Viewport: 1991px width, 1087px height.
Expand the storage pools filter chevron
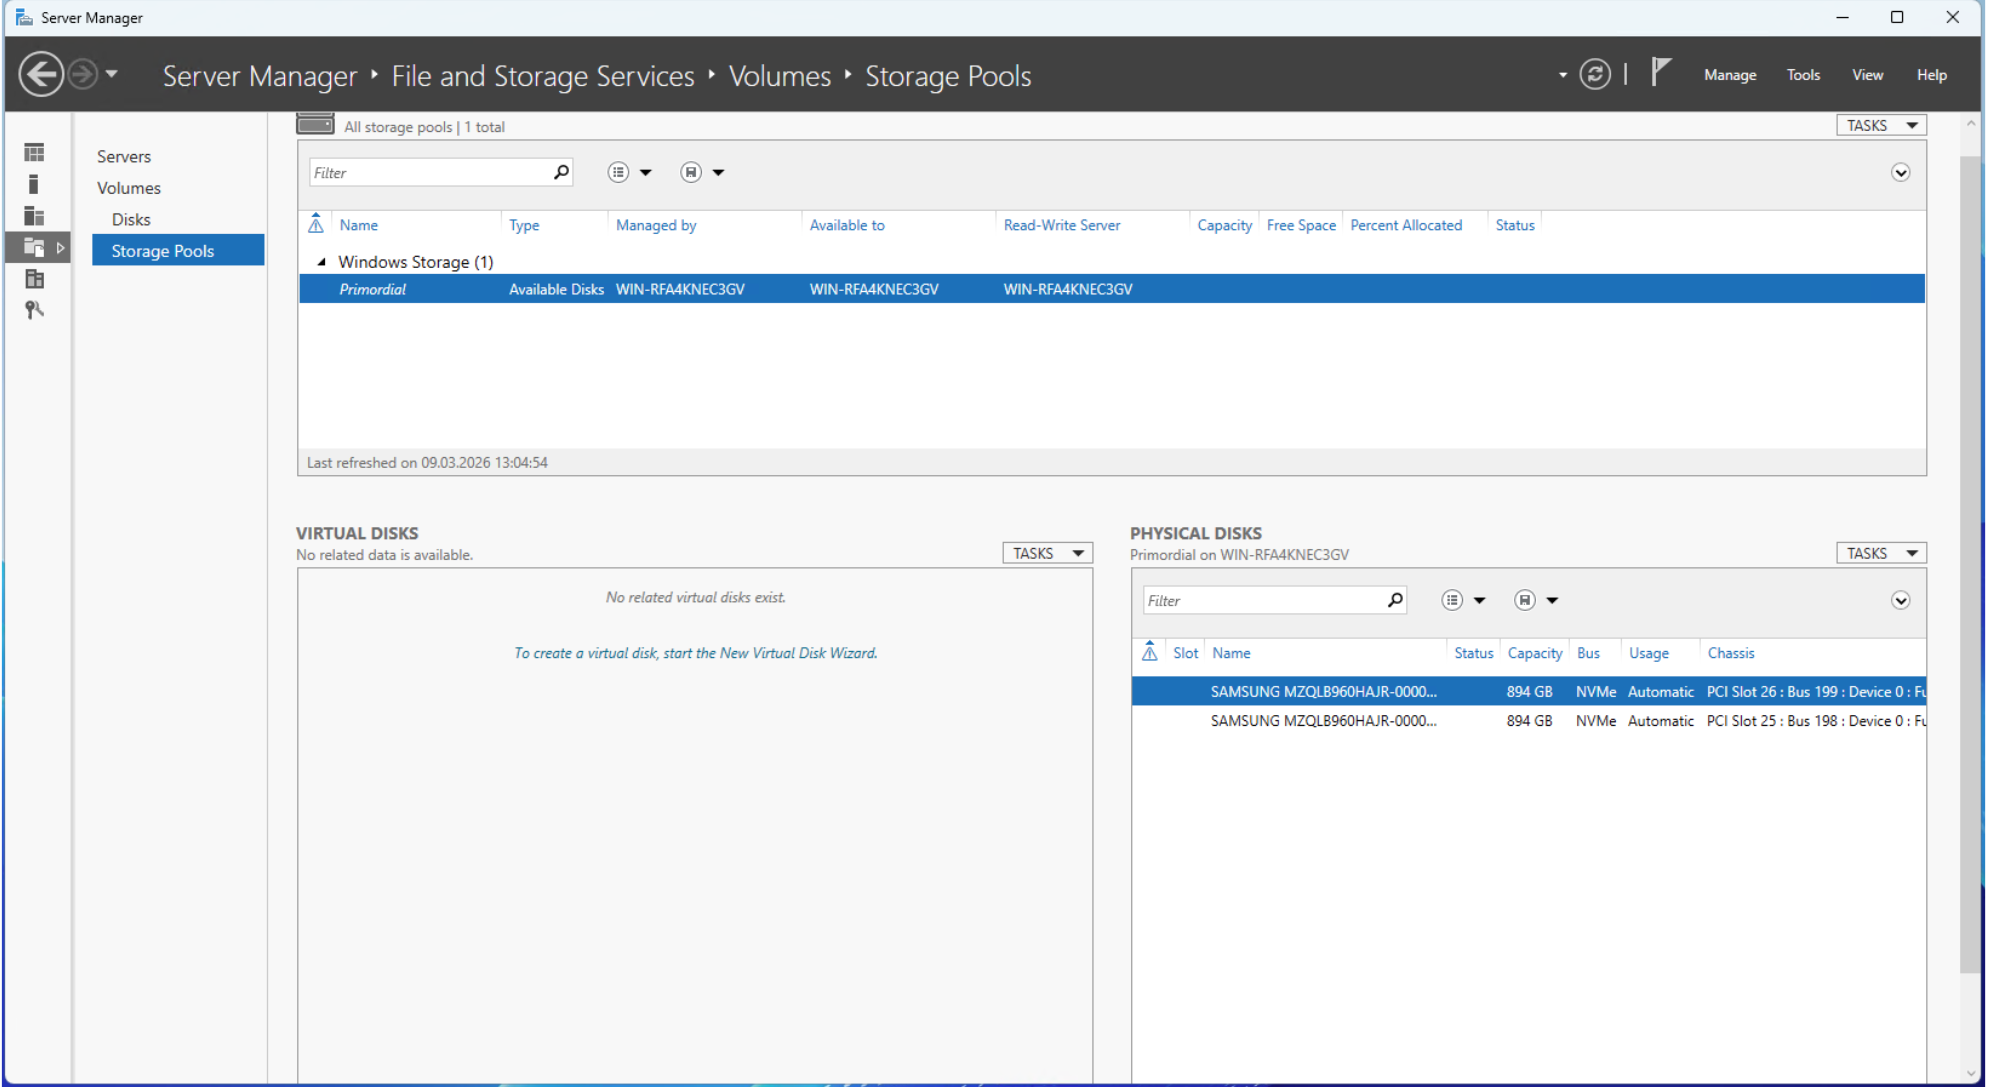(1900, 172)
